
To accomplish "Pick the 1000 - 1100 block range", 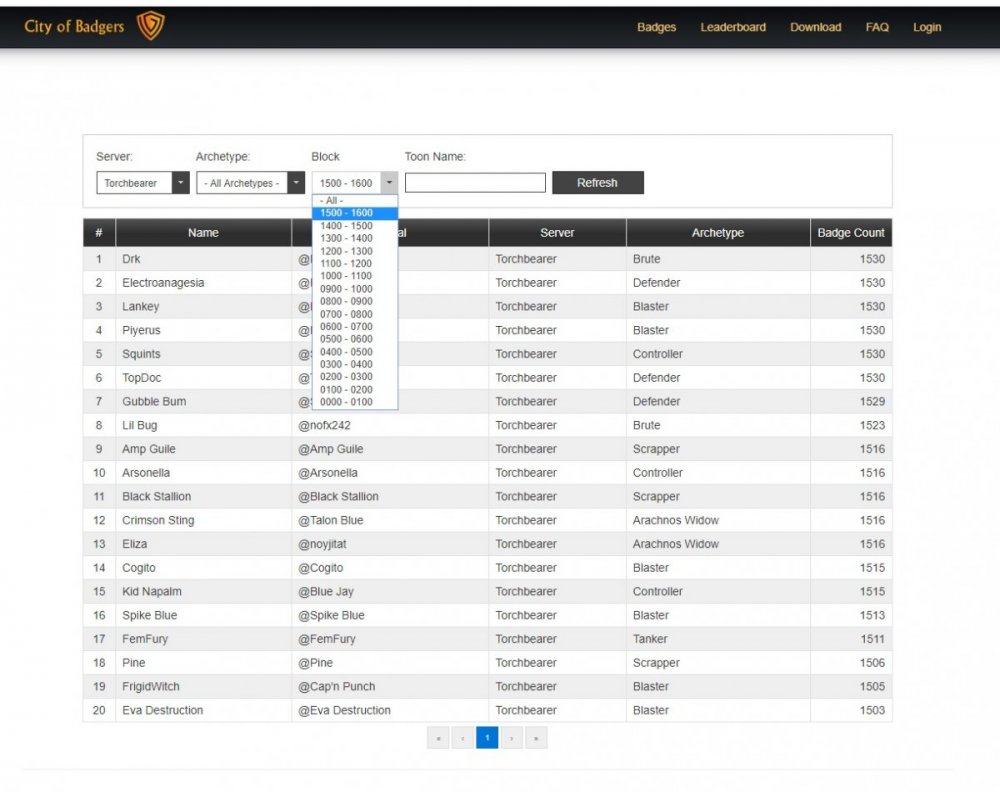I will (346, 276).
